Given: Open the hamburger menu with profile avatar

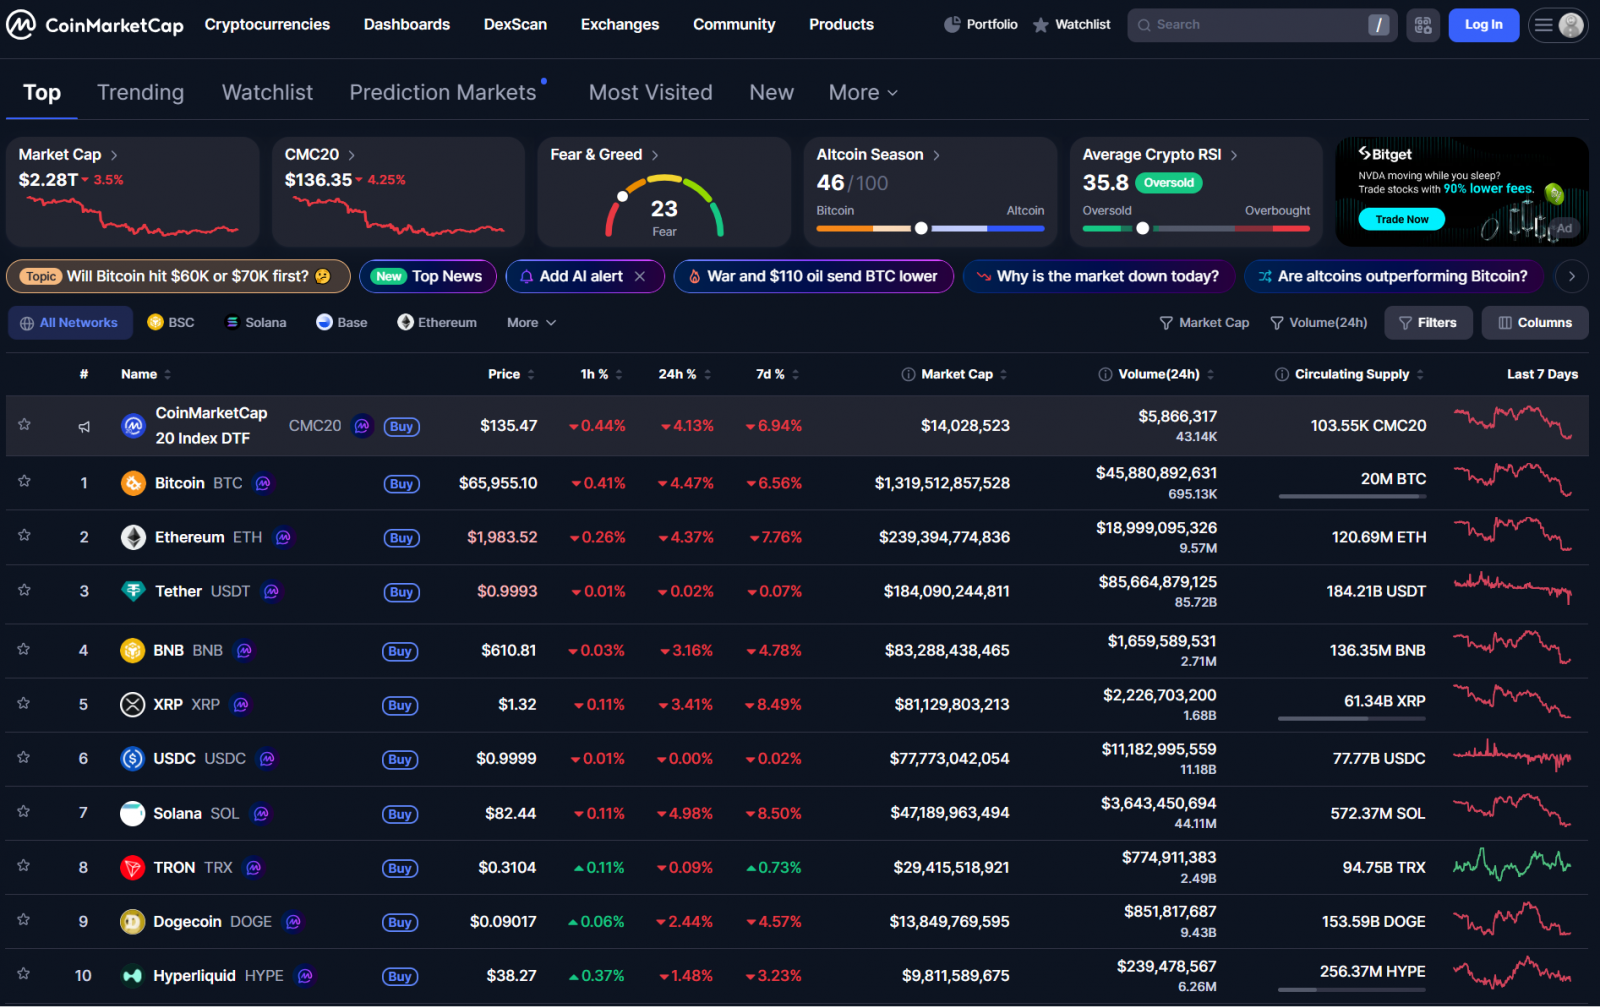Looking at the screenshot, I should tap(1557, 25).
